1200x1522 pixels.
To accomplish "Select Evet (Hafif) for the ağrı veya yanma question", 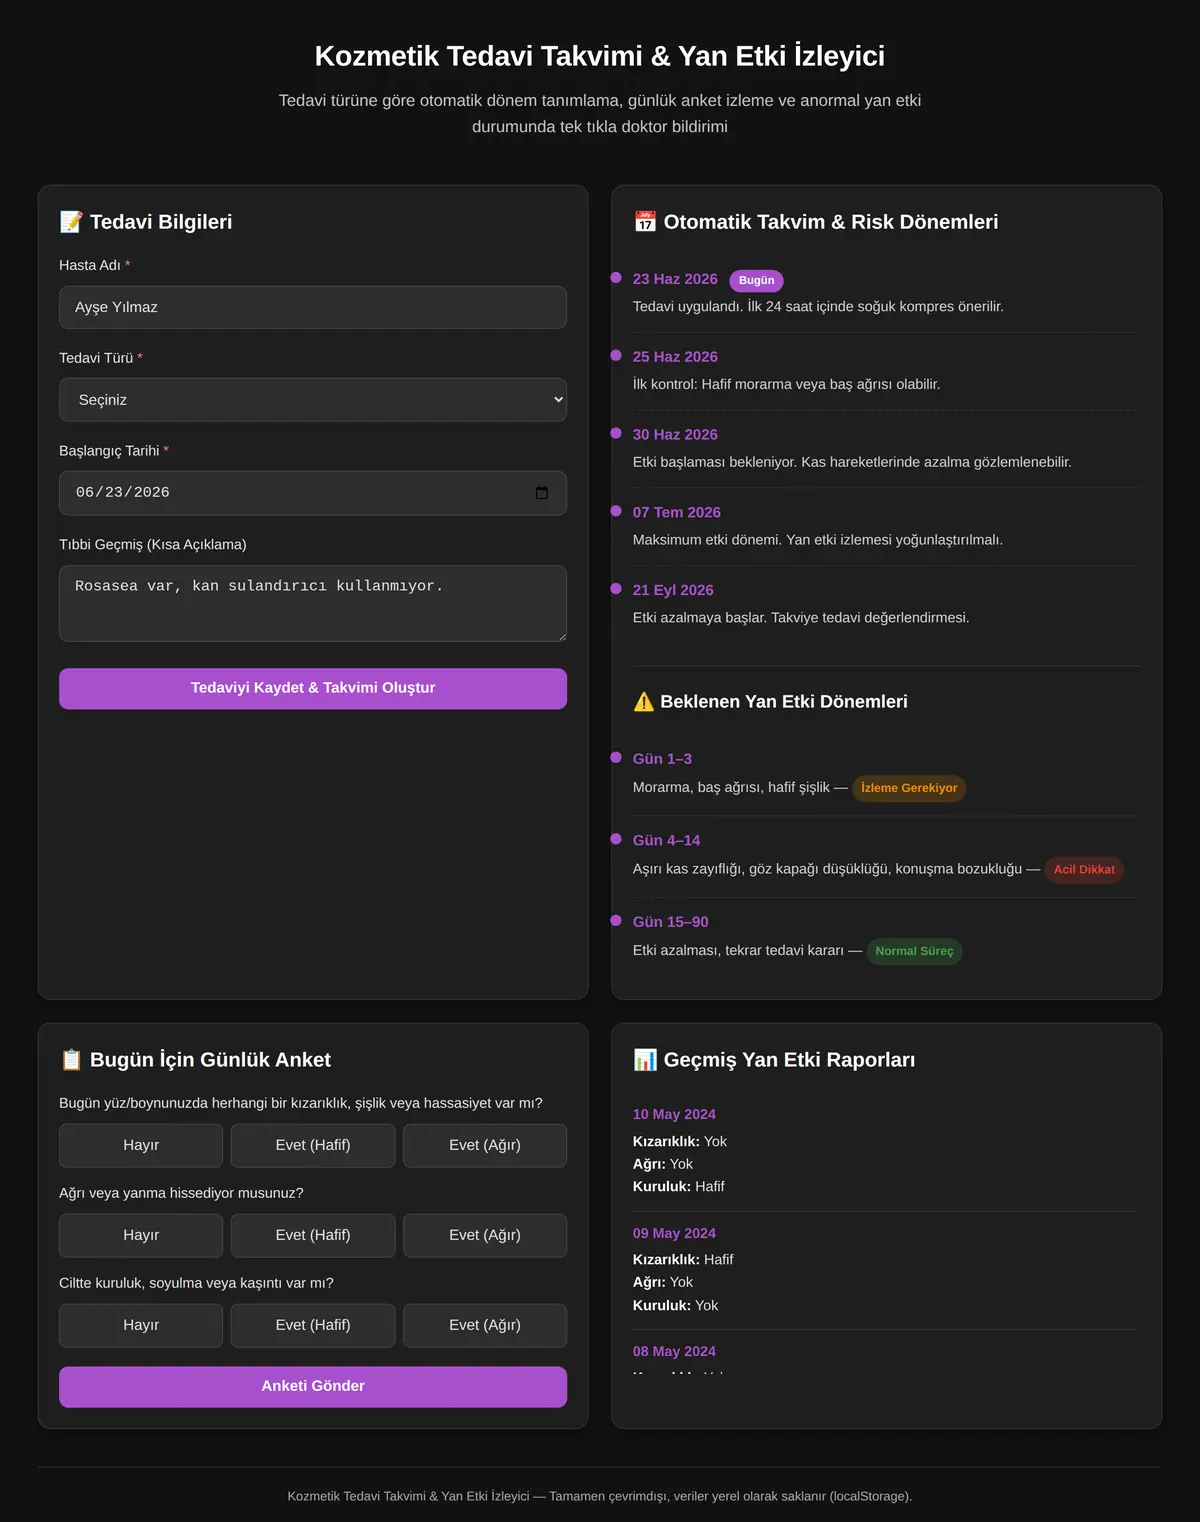I will (x=313, y=1236).
